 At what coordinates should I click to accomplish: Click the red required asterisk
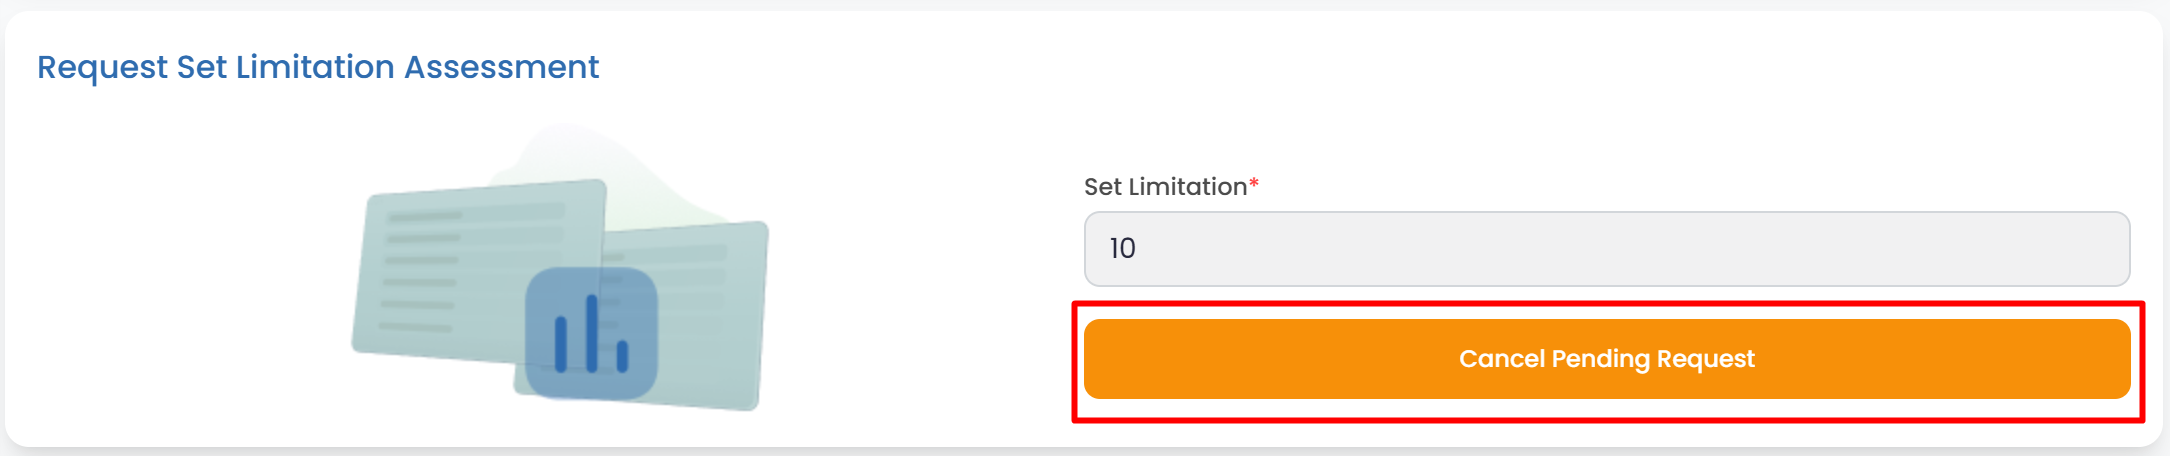pyautogui.click(x=1254, y=185)
